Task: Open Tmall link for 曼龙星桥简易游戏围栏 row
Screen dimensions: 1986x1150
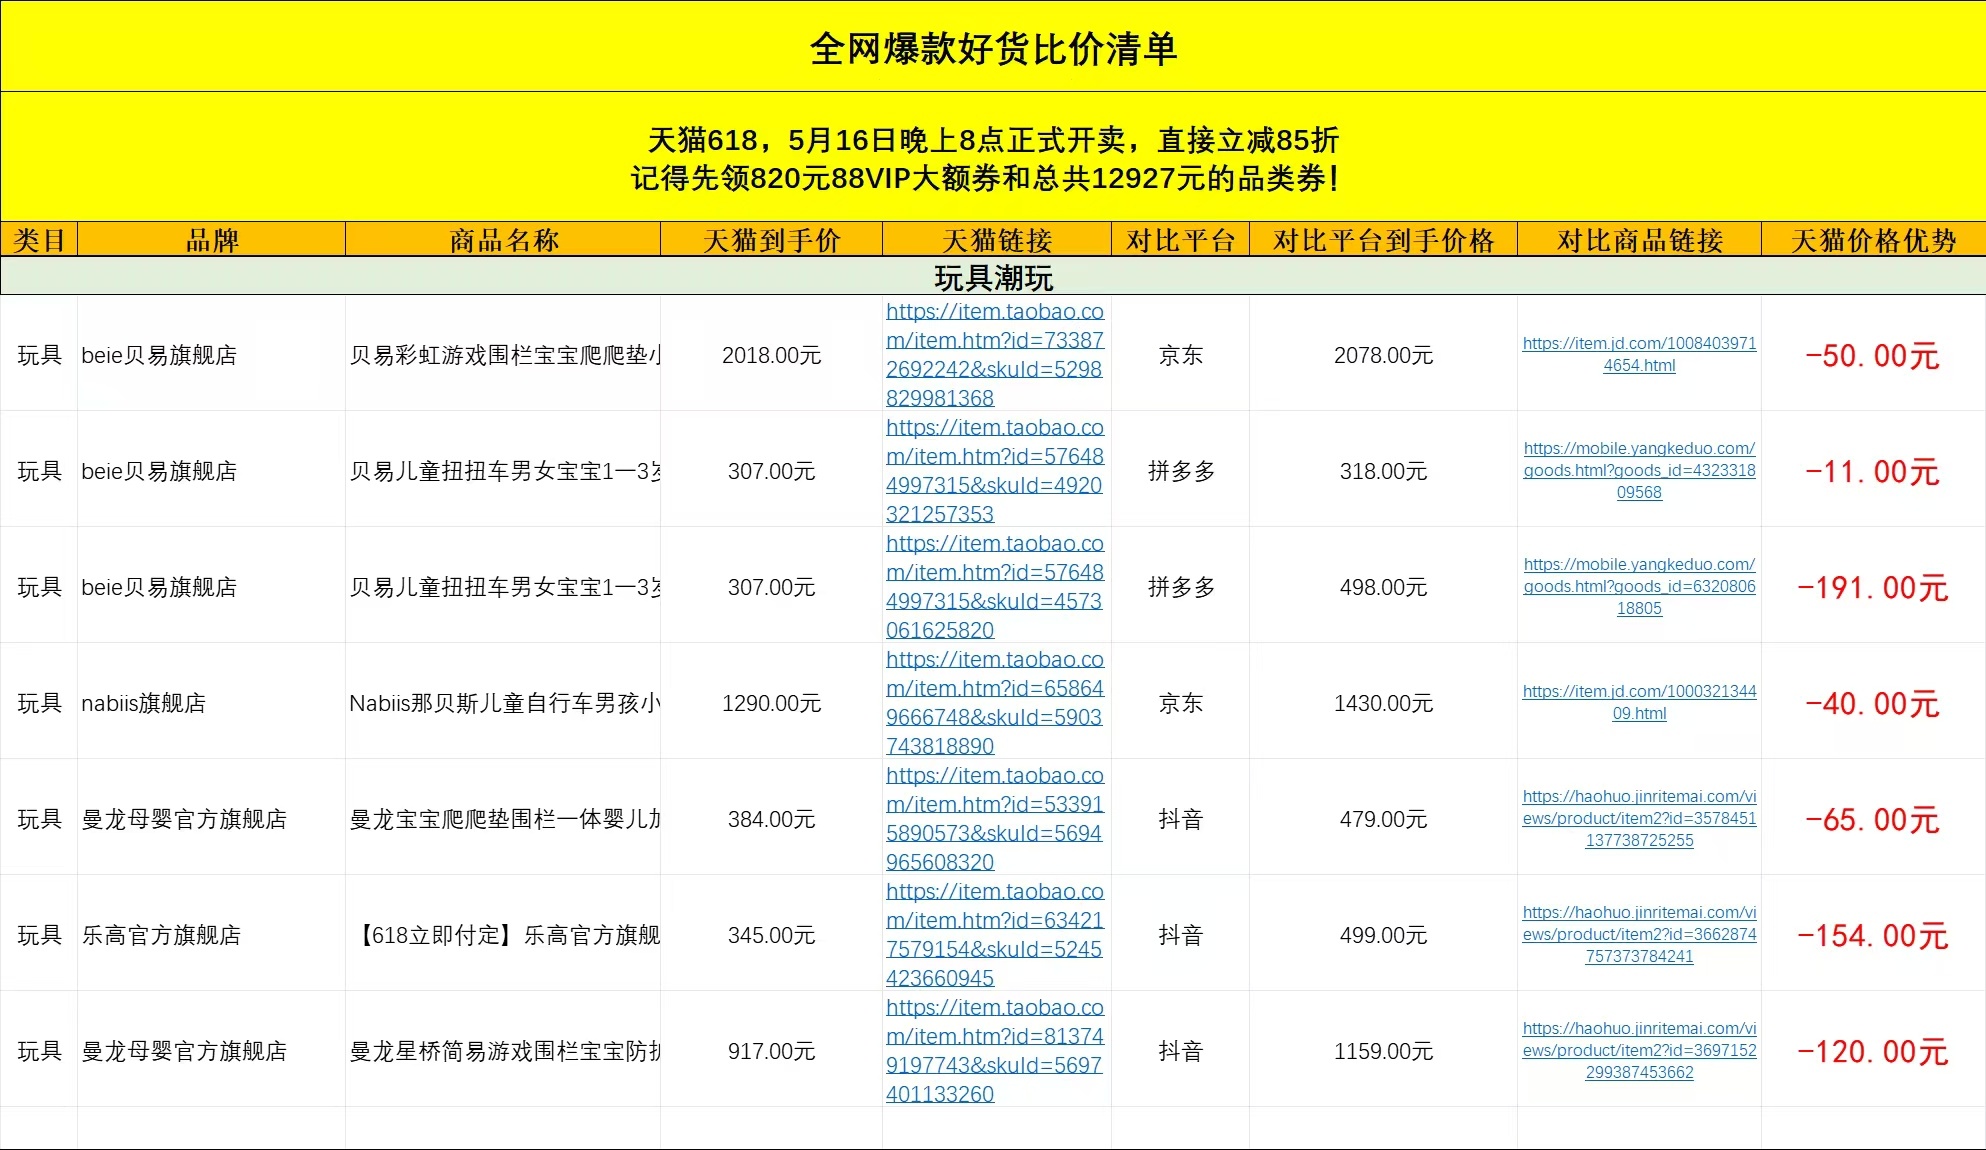Action: (995, 1050)
